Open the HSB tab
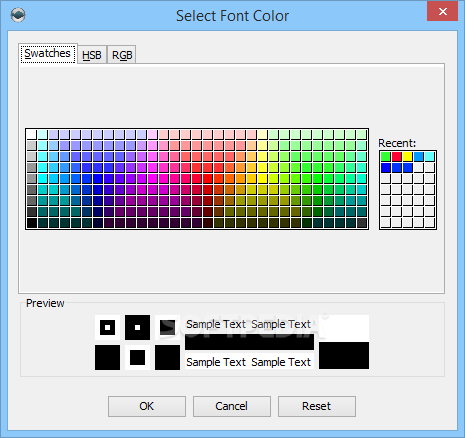465x438 pixels. (x=92, y=55)
